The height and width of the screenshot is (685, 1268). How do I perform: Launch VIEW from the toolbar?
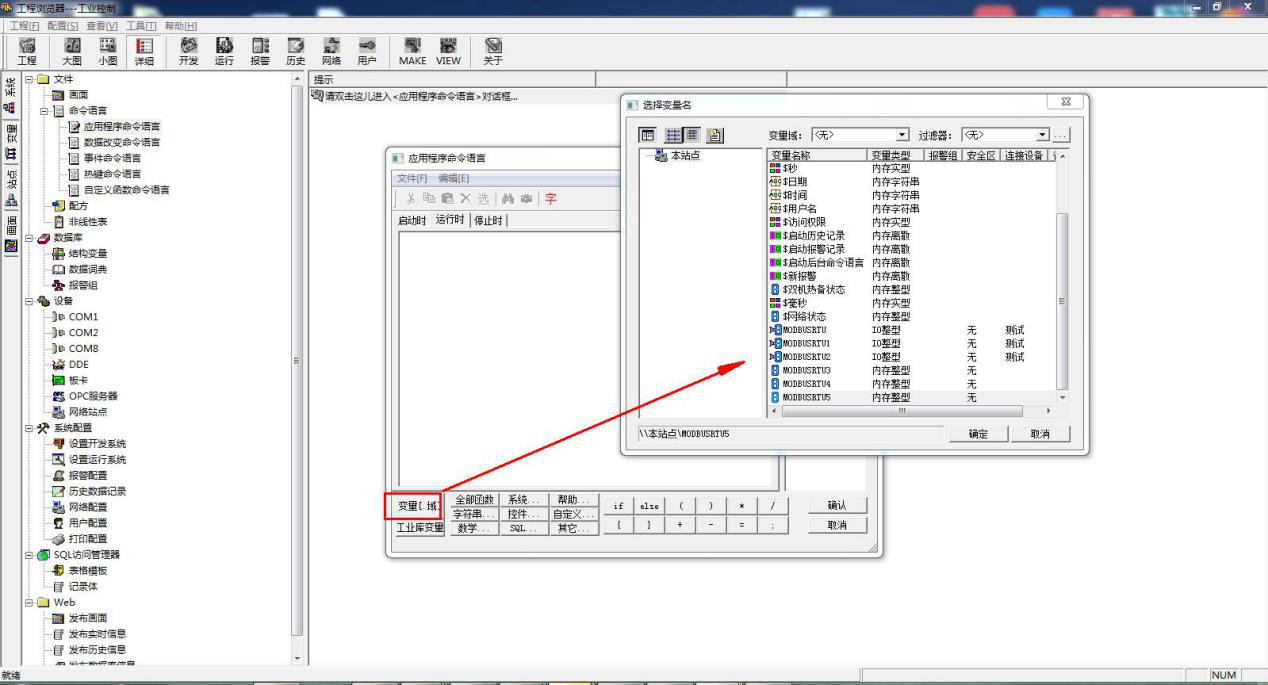click(449, 51)
